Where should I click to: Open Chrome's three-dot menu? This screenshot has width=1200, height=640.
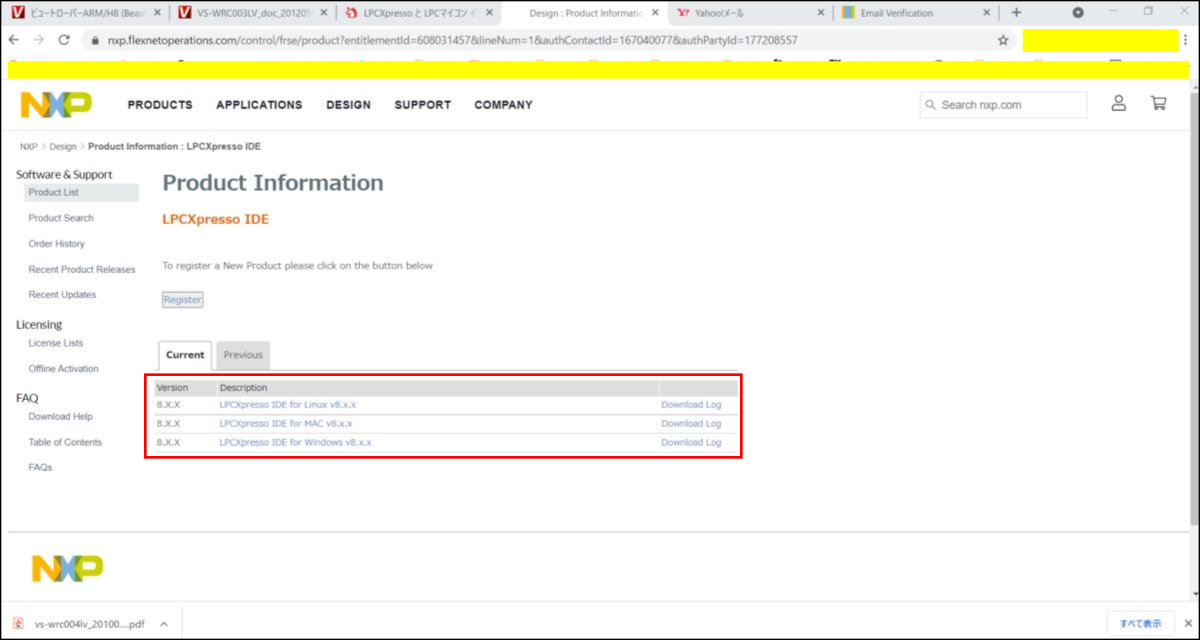[1184, 40]
